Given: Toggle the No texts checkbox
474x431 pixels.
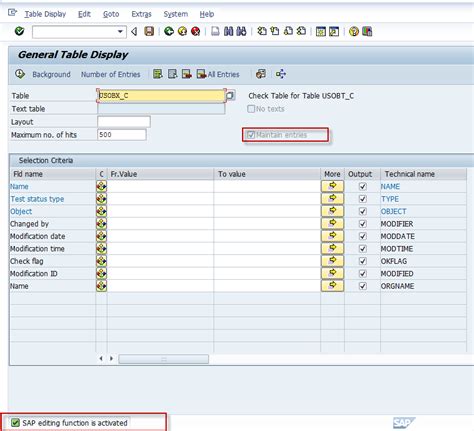Looking at the screenshot, I should tap(251, 109).
